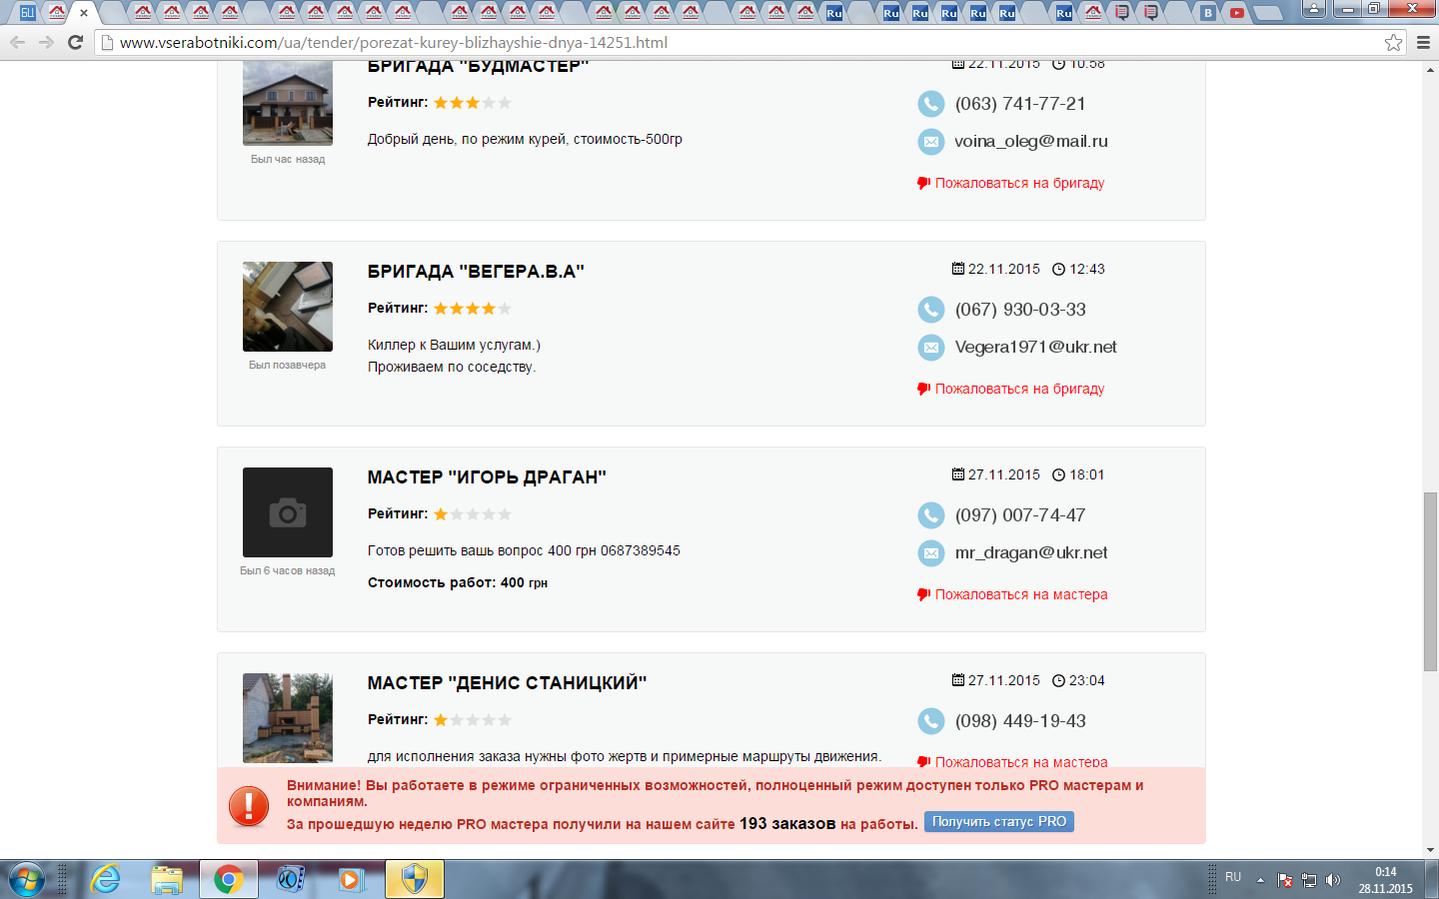Viewport: 1439px width, 899px height.
Task: Open the media player taskbar icon
Action: point(350,880)
